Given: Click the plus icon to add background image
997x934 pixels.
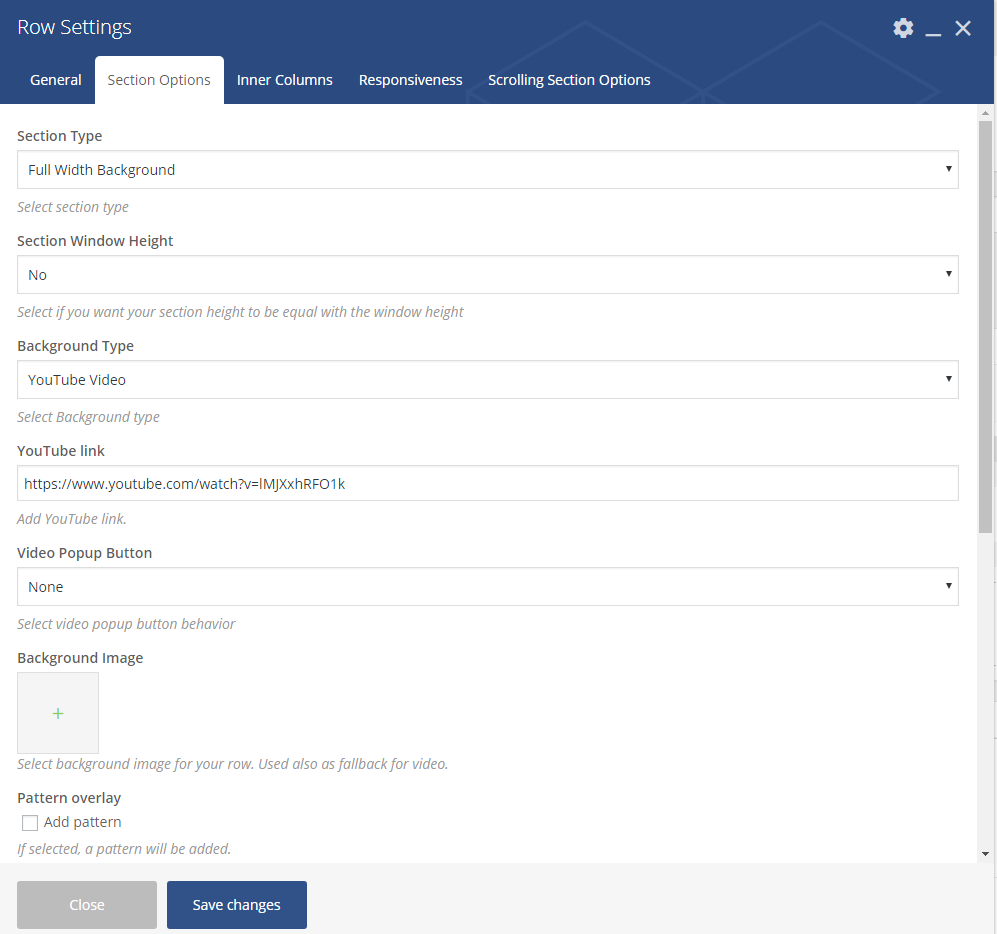Looking at the screenshot, I should pos(58,713).
